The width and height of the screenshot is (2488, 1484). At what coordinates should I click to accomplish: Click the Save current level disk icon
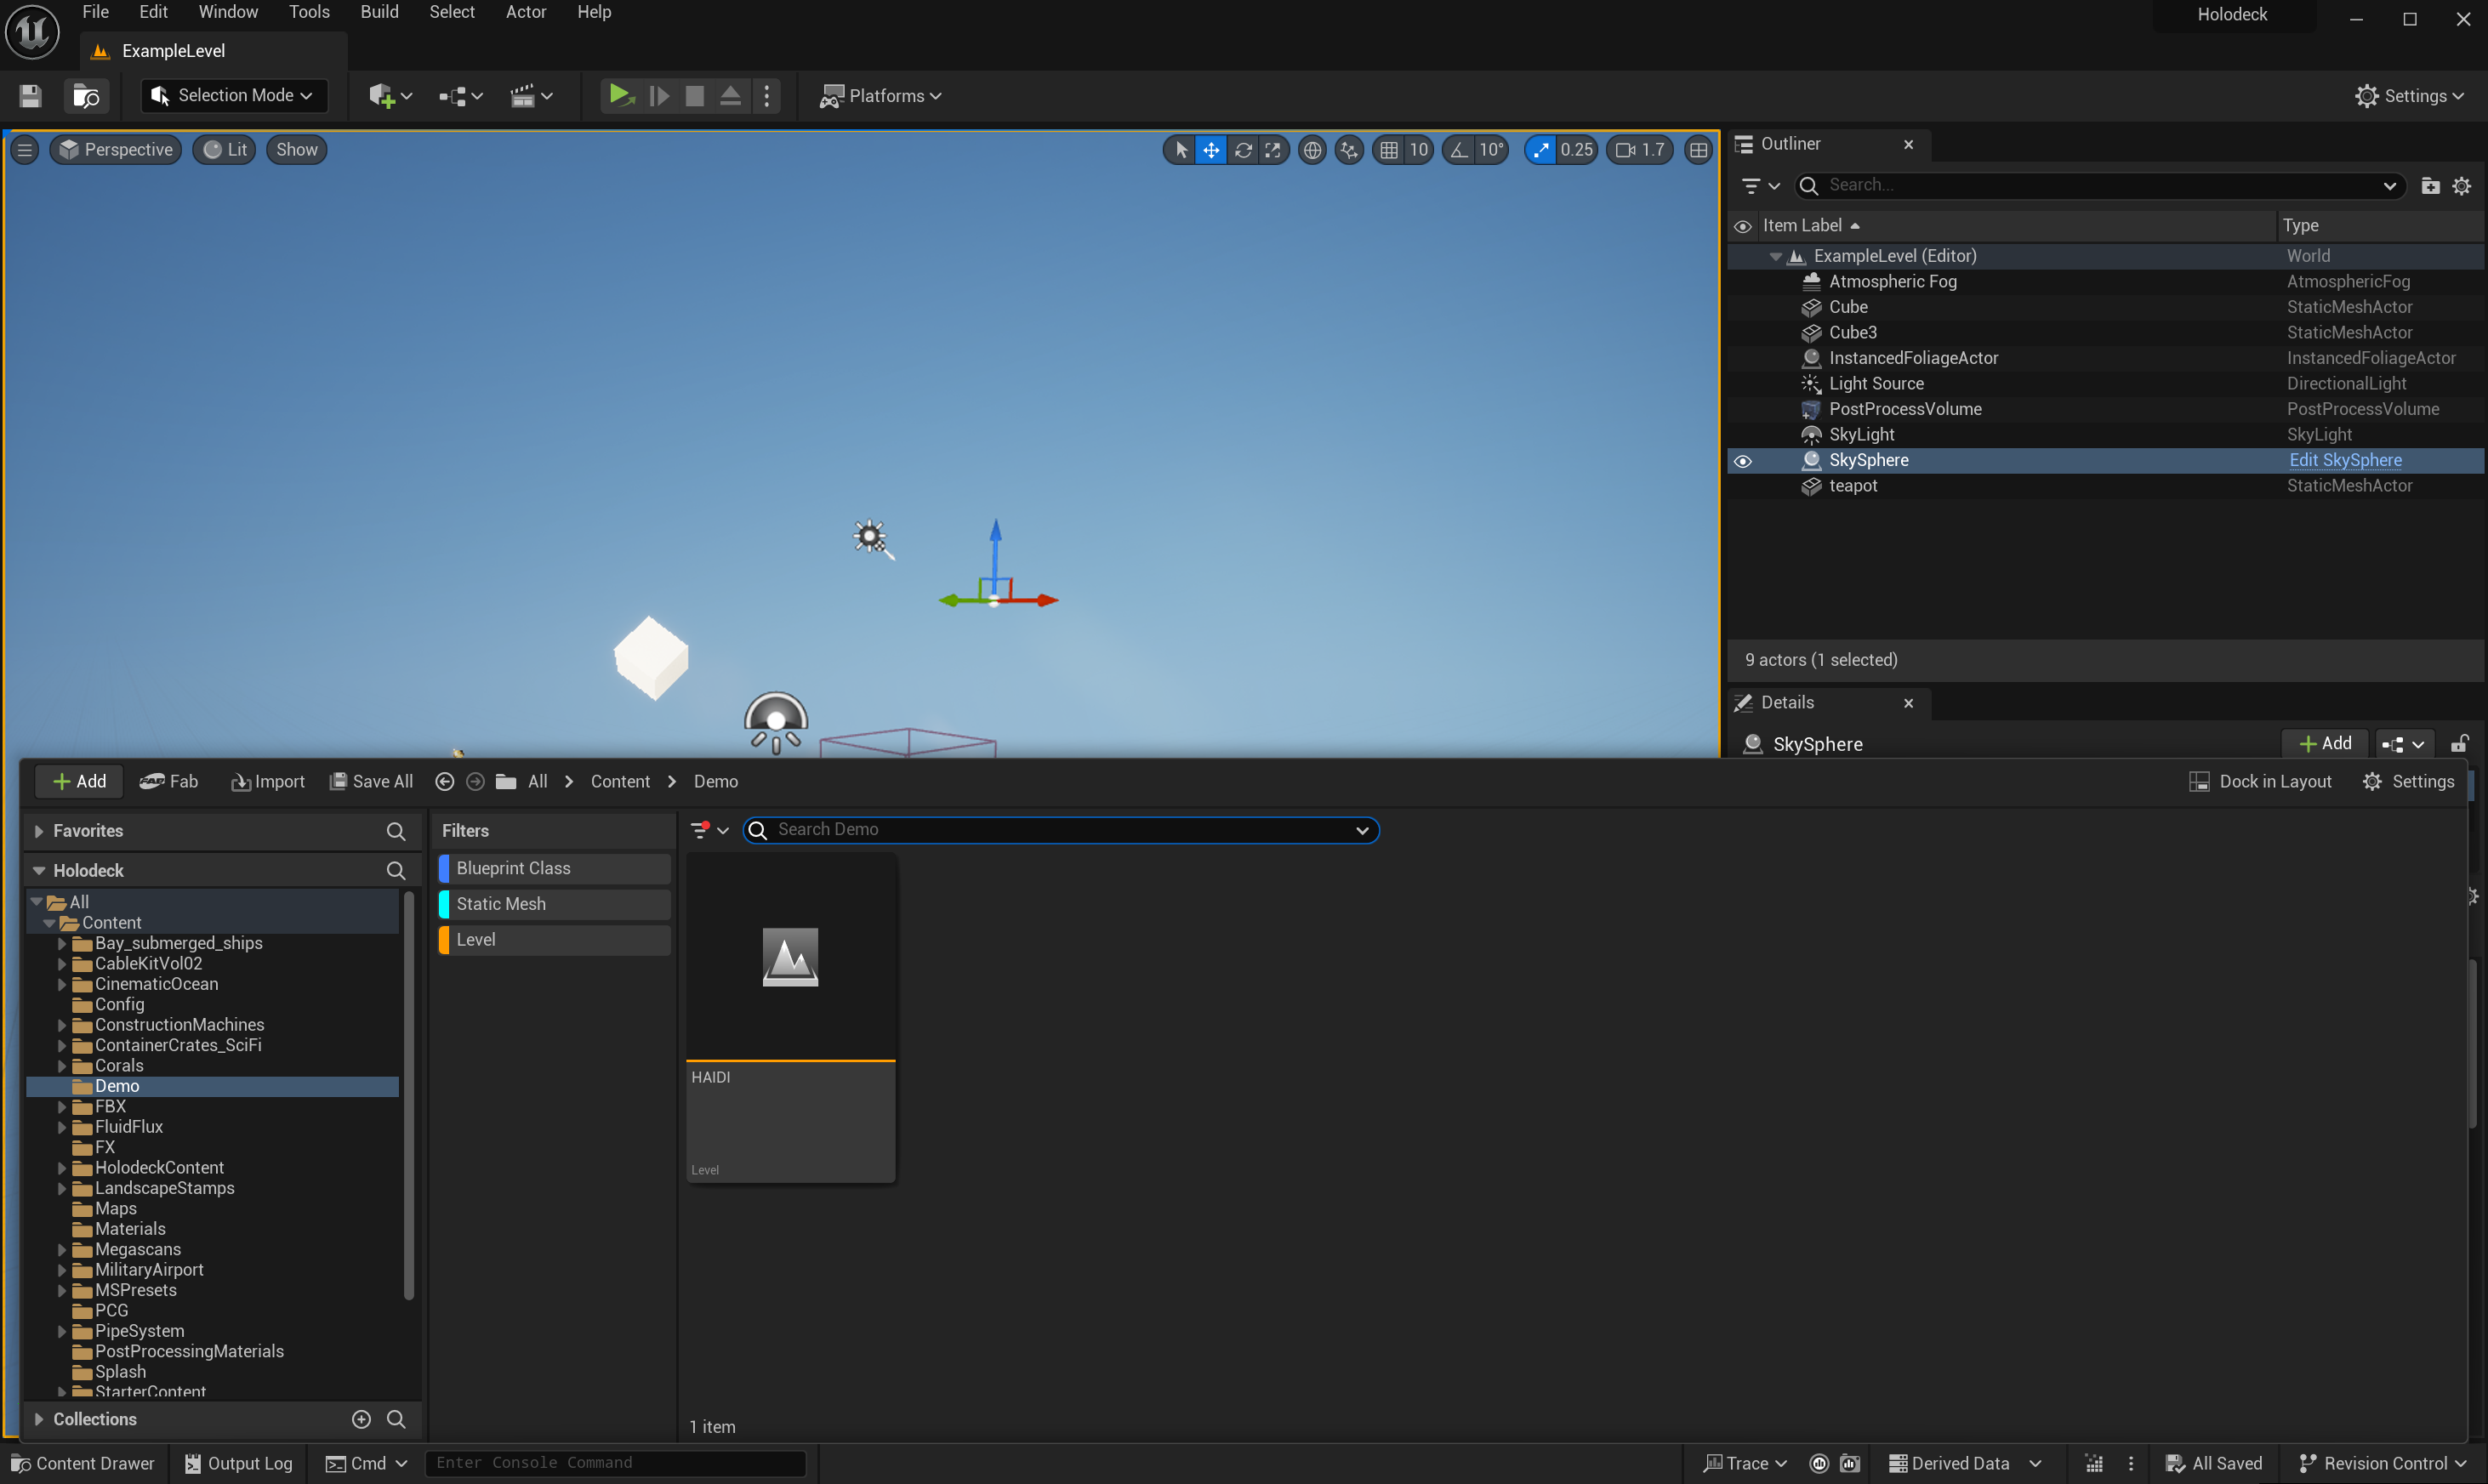point(30,96)
